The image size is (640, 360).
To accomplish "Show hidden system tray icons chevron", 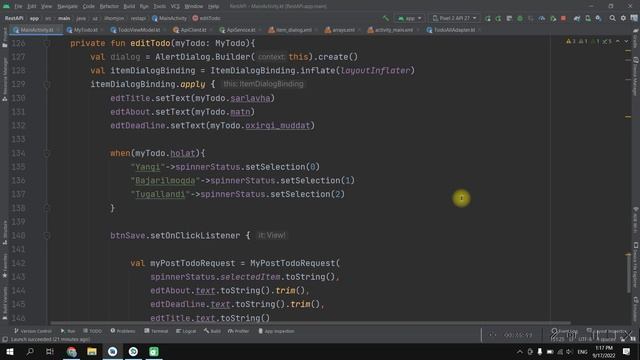I will click(520, 351).
